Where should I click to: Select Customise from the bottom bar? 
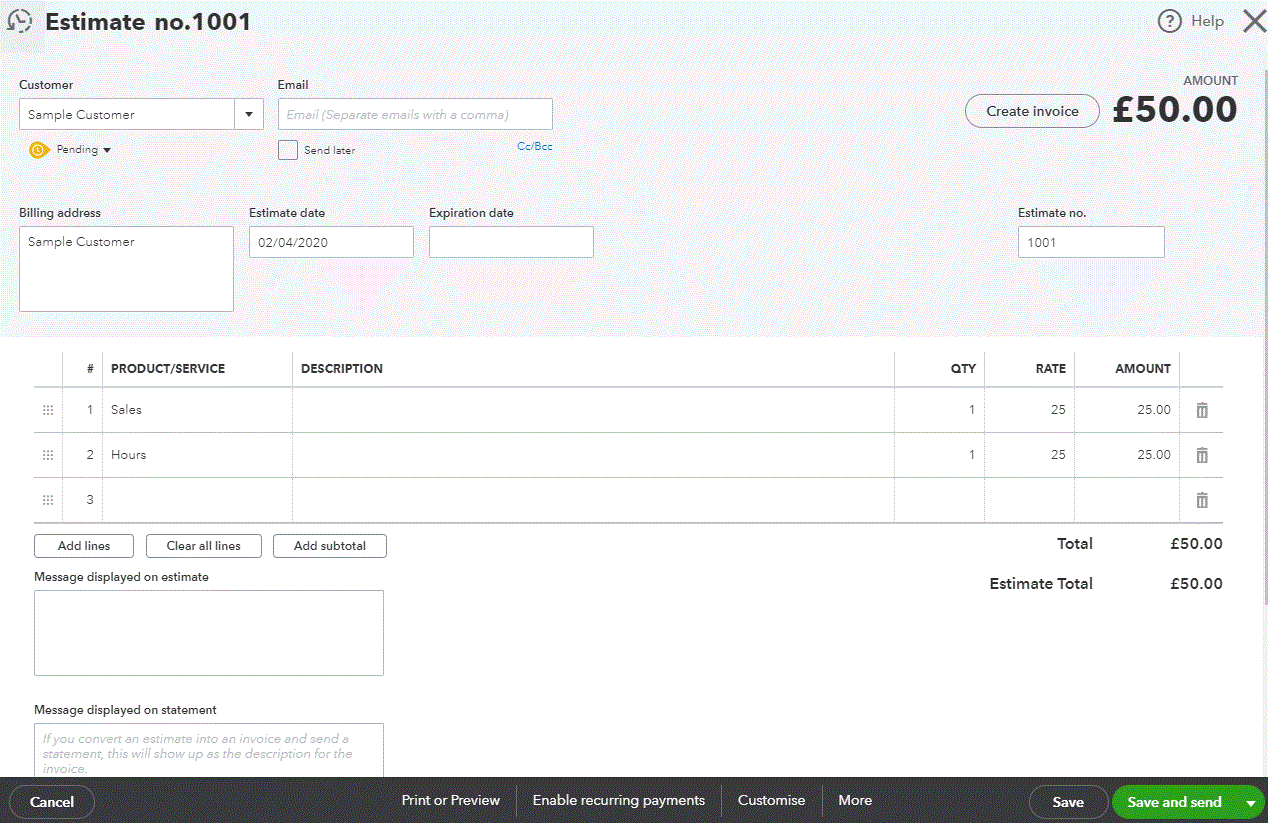771,800
